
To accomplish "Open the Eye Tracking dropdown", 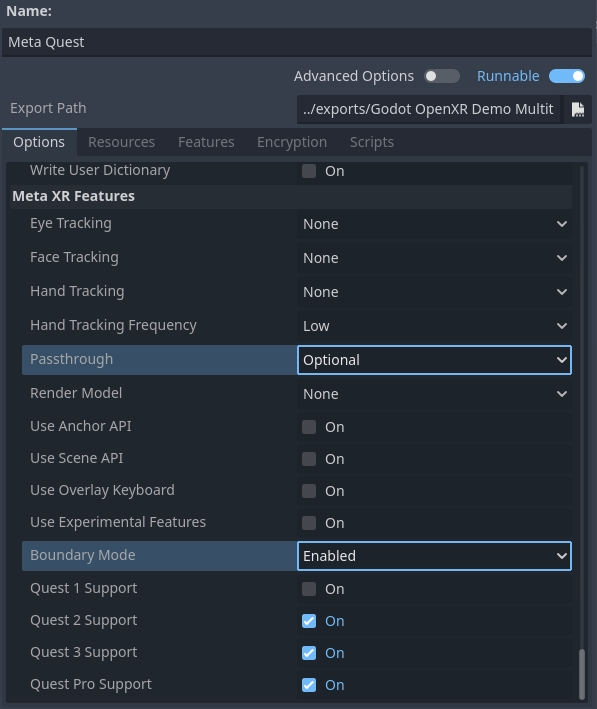I will 434,224.
